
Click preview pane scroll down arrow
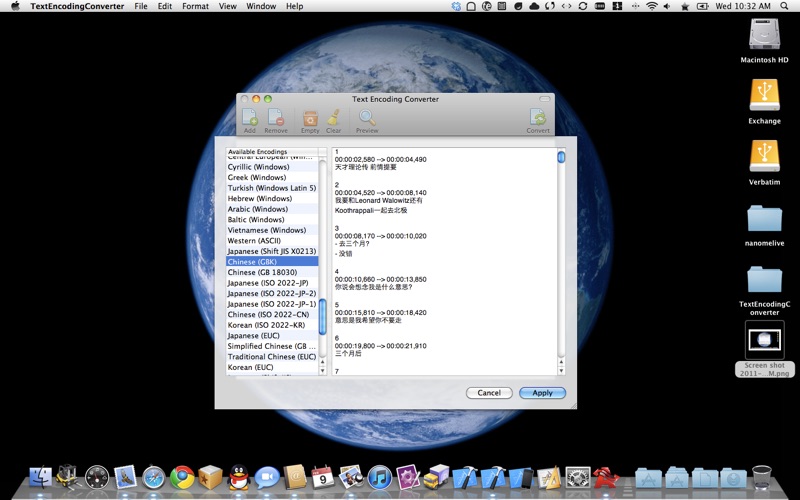click(561, 371)
